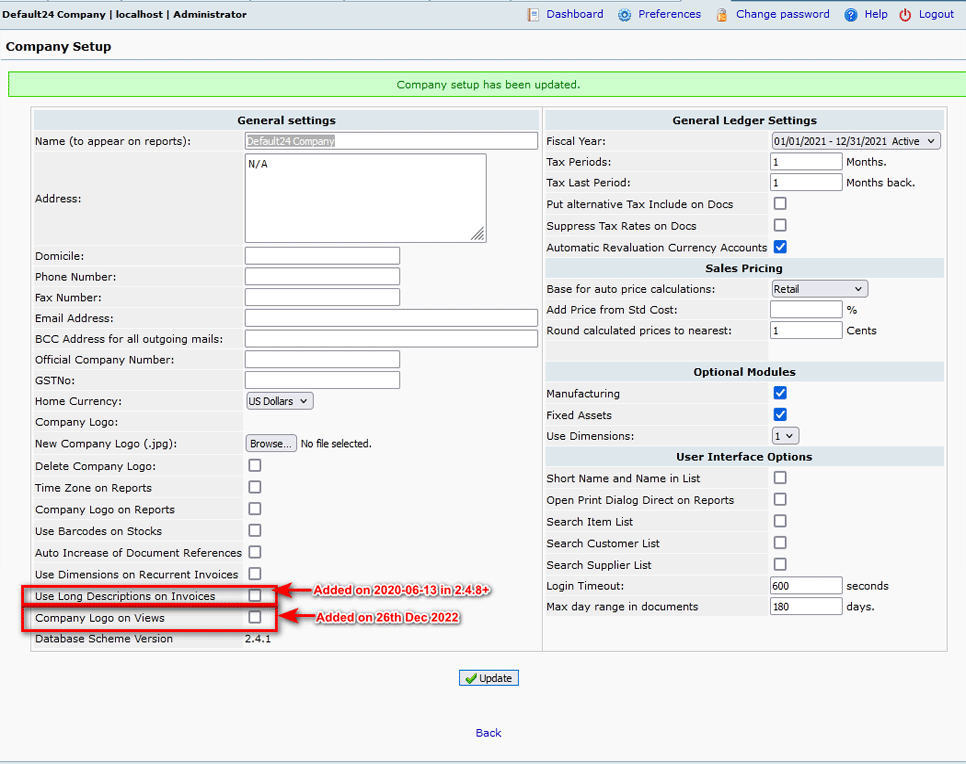Viewport: 966px width, 764px height.
Task: Click the Dashboard icon in top bar
Action: pos(533,15)
